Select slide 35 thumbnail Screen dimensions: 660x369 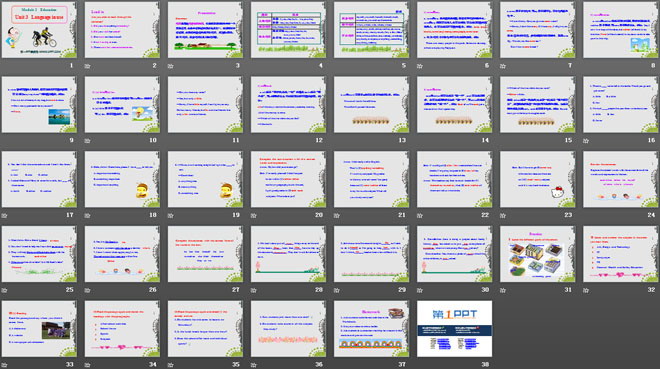tap(205, 329)
